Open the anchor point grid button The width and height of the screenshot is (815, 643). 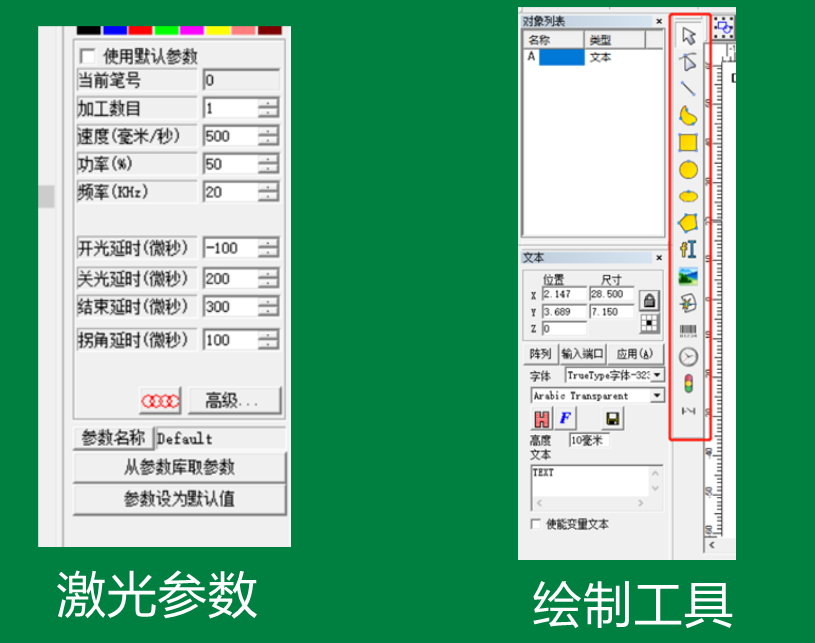649,323
